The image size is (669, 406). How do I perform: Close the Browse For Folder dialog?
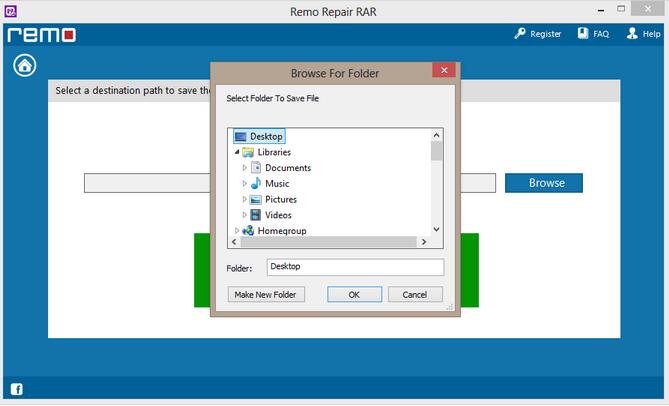pyautogui.click(x=444, y=70)
